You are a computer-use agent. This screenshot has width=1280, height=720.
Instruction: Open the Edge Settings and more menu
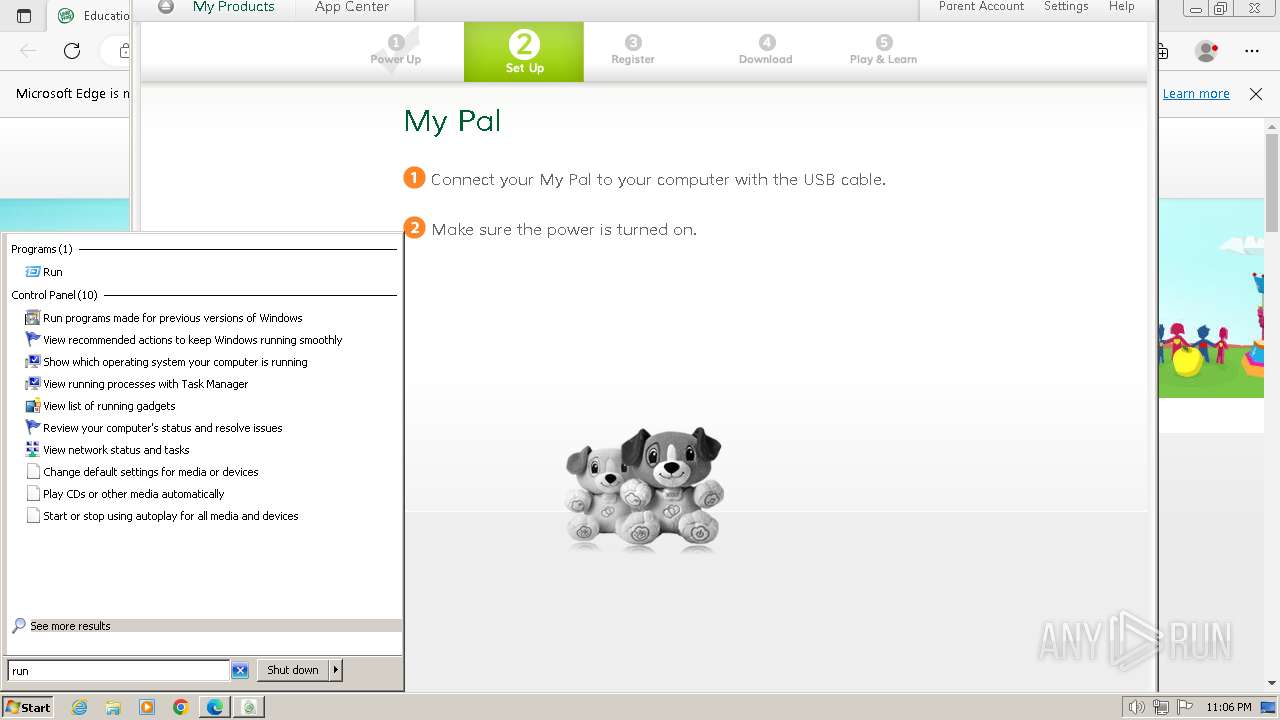coord(1252,51)
